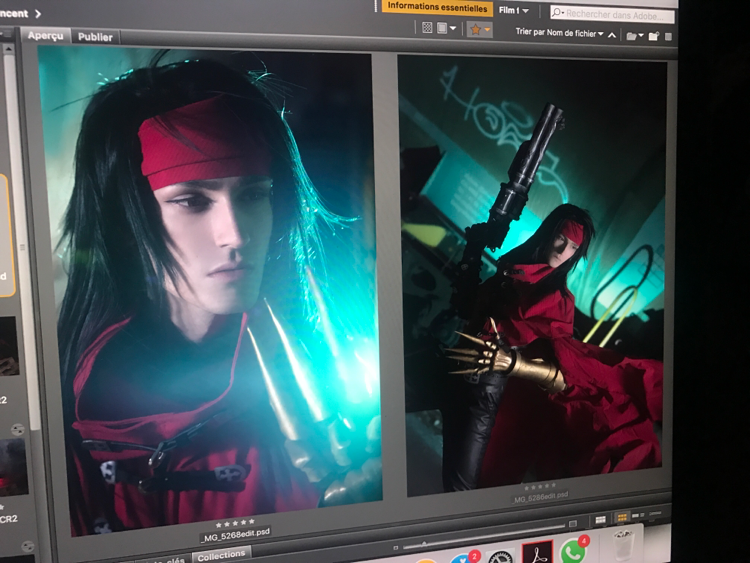This screenshot has width=750, height=563.
Task: Click the _MG_5268edit.psd file name
Action: point(235,533)
